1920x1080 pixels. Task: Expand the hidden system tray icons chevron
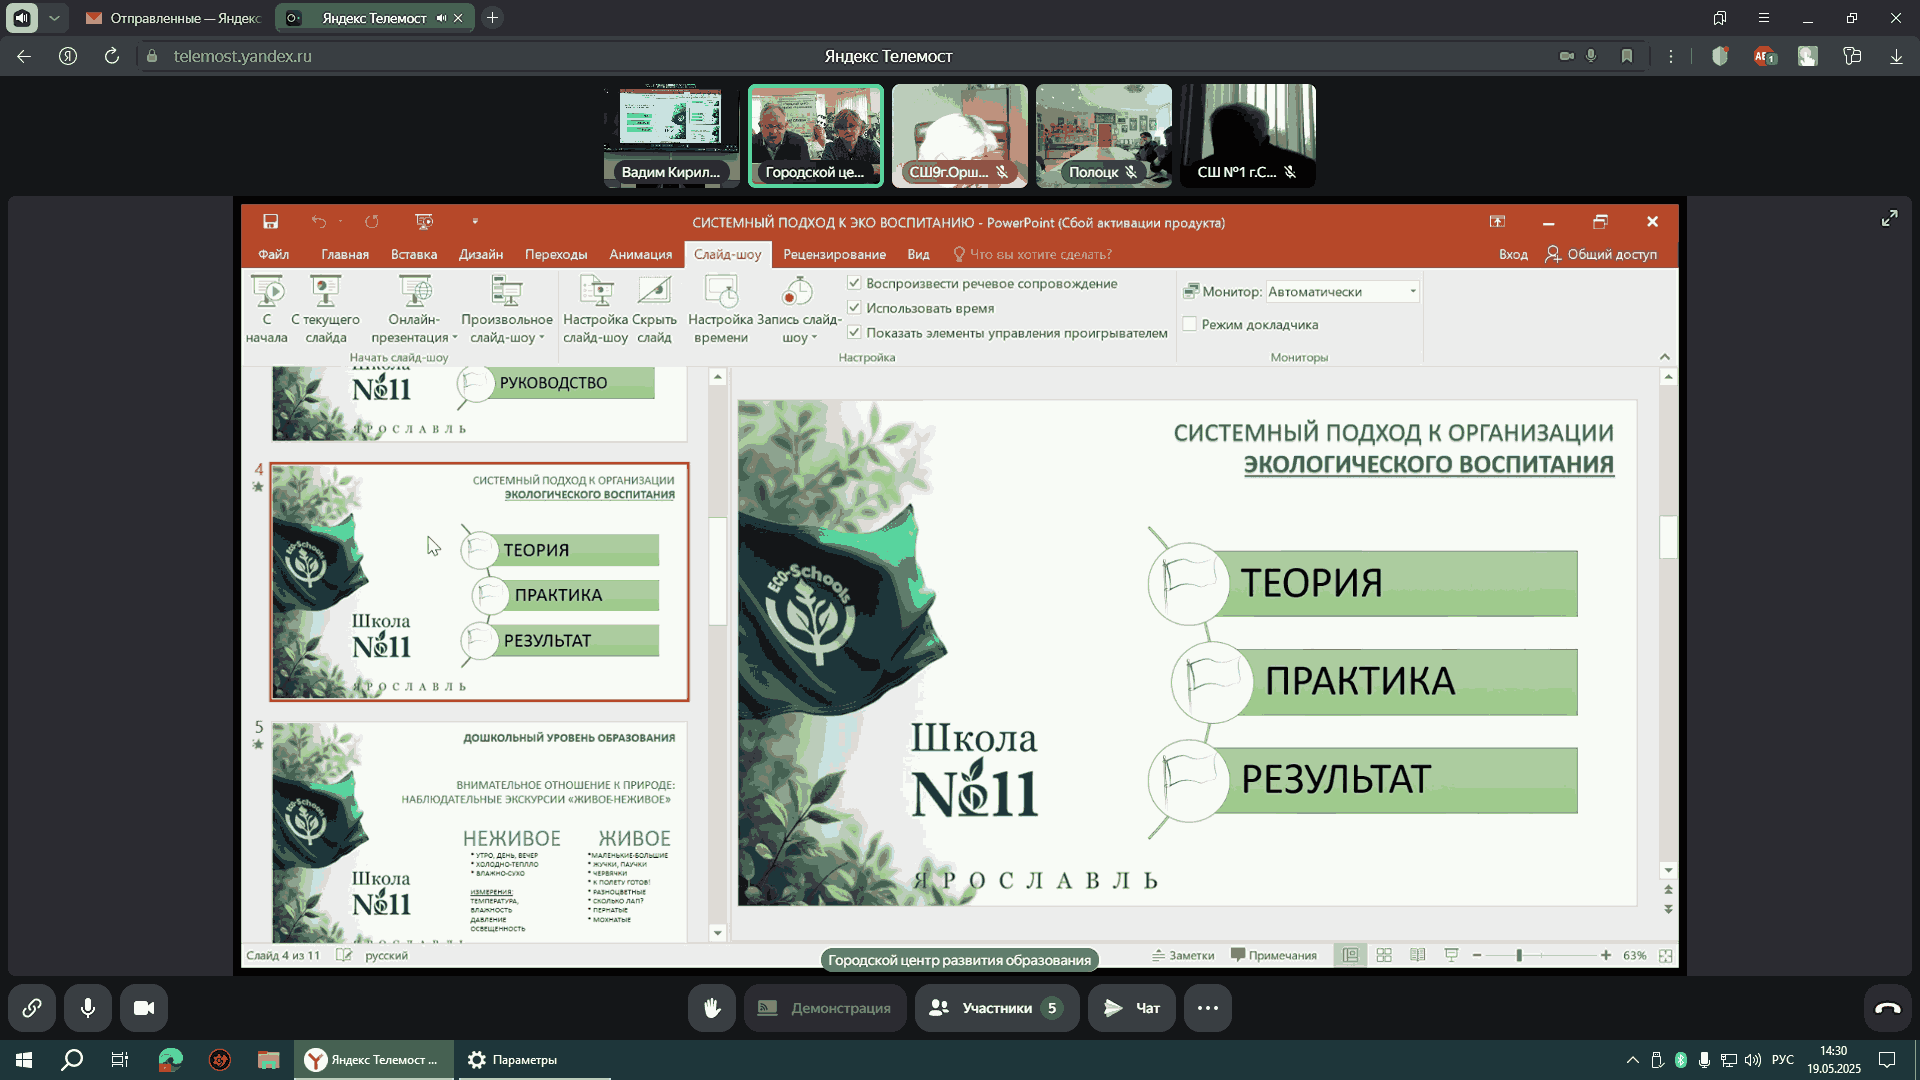point(1632,1060)
